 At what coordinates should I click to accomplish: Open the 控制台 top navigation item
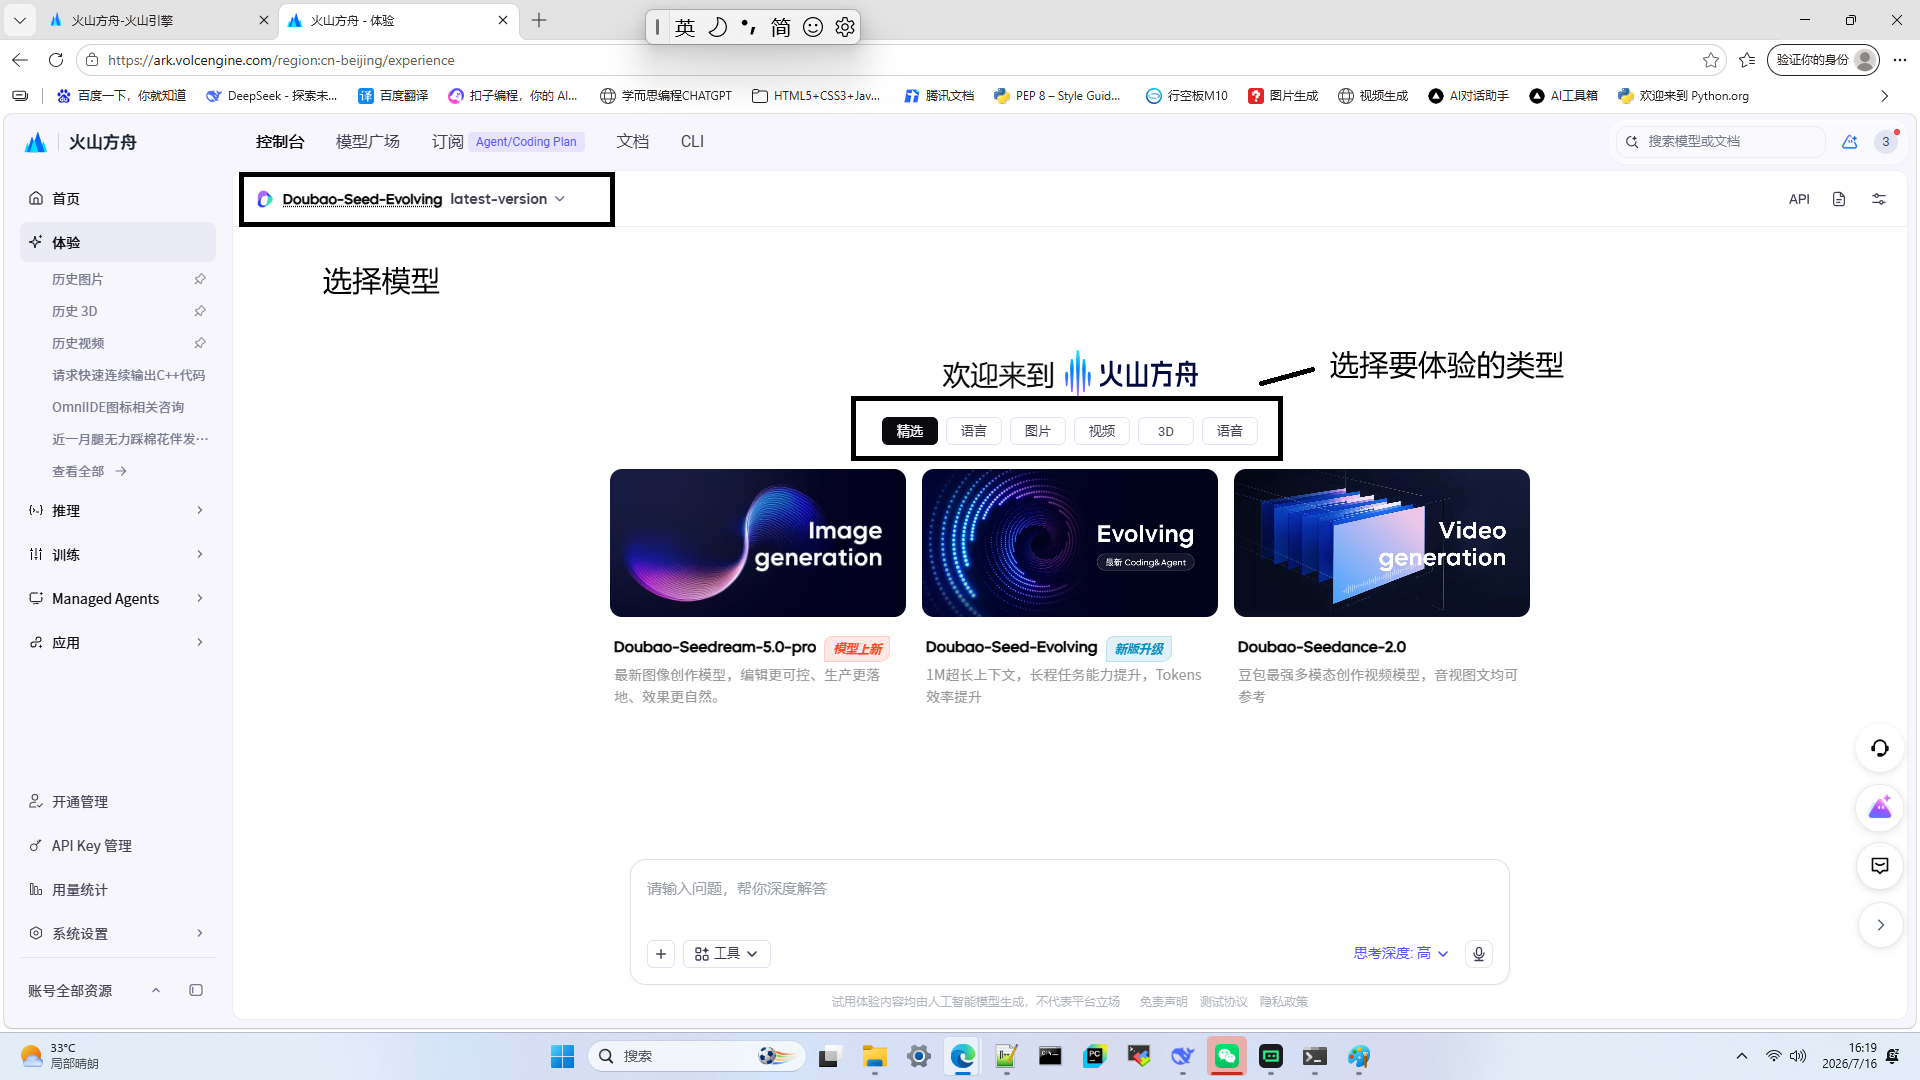(x=280, y=142)
